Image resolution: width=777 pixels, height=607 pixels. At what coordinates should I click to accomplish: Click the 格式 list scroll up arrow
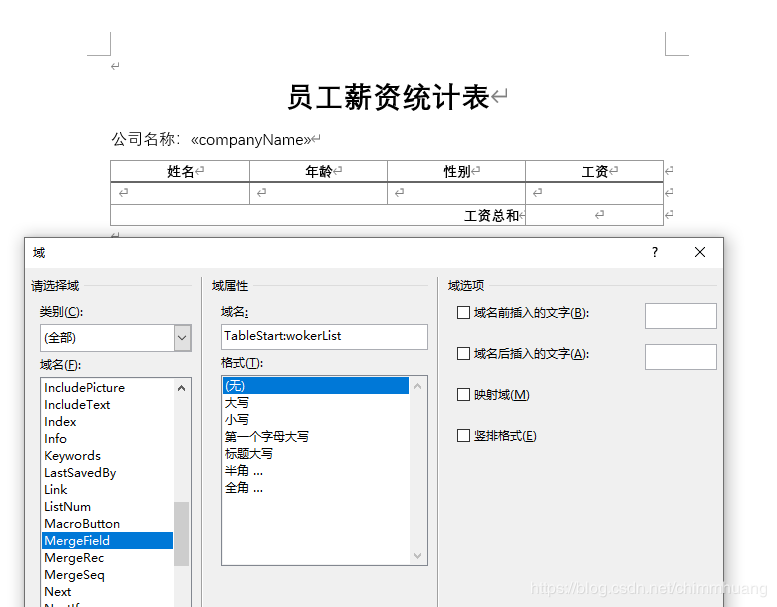click(x=417, y=386)
